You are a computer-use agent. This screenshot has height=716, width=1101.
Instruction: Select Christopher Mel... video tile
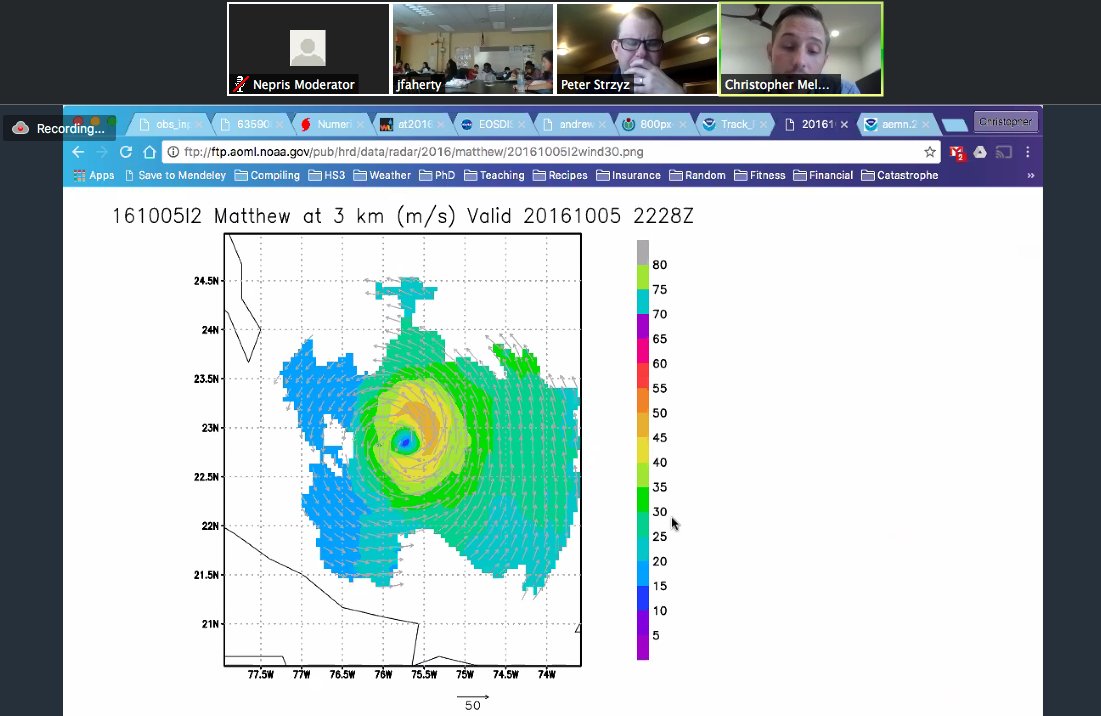click(801, 48)
